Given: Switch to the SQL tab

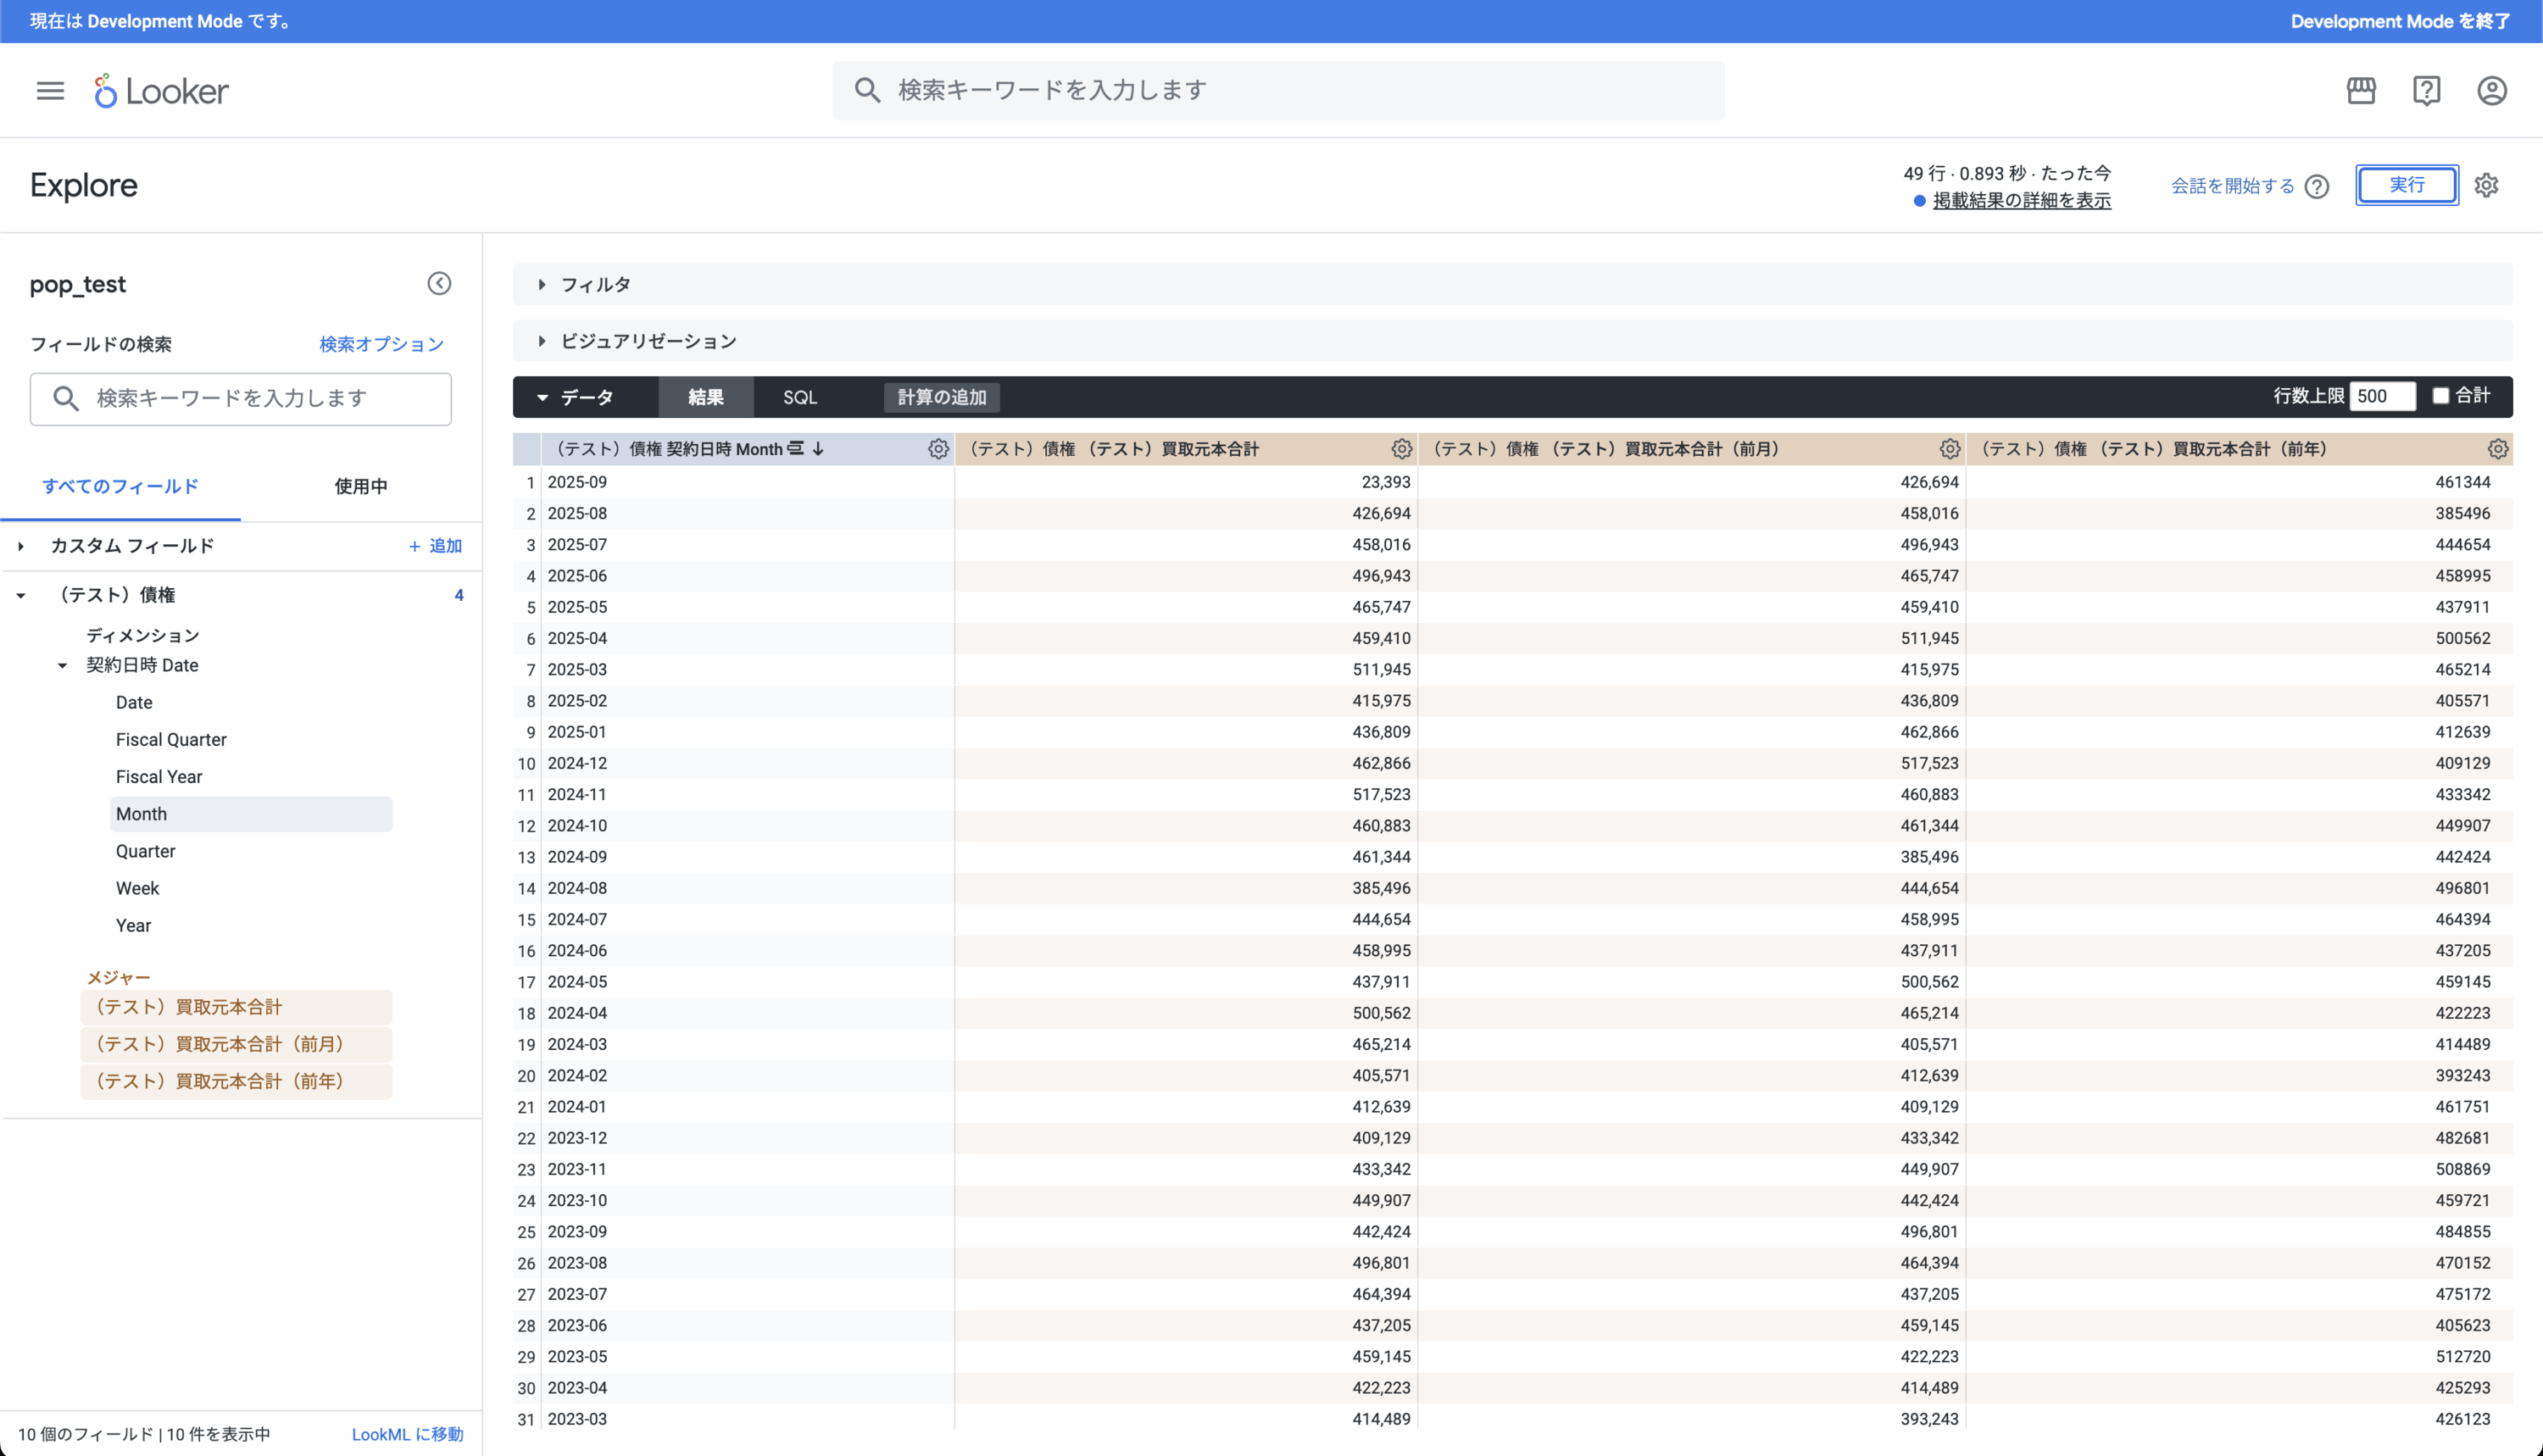Looking at the screenshot, I should [x=800, y=397].
